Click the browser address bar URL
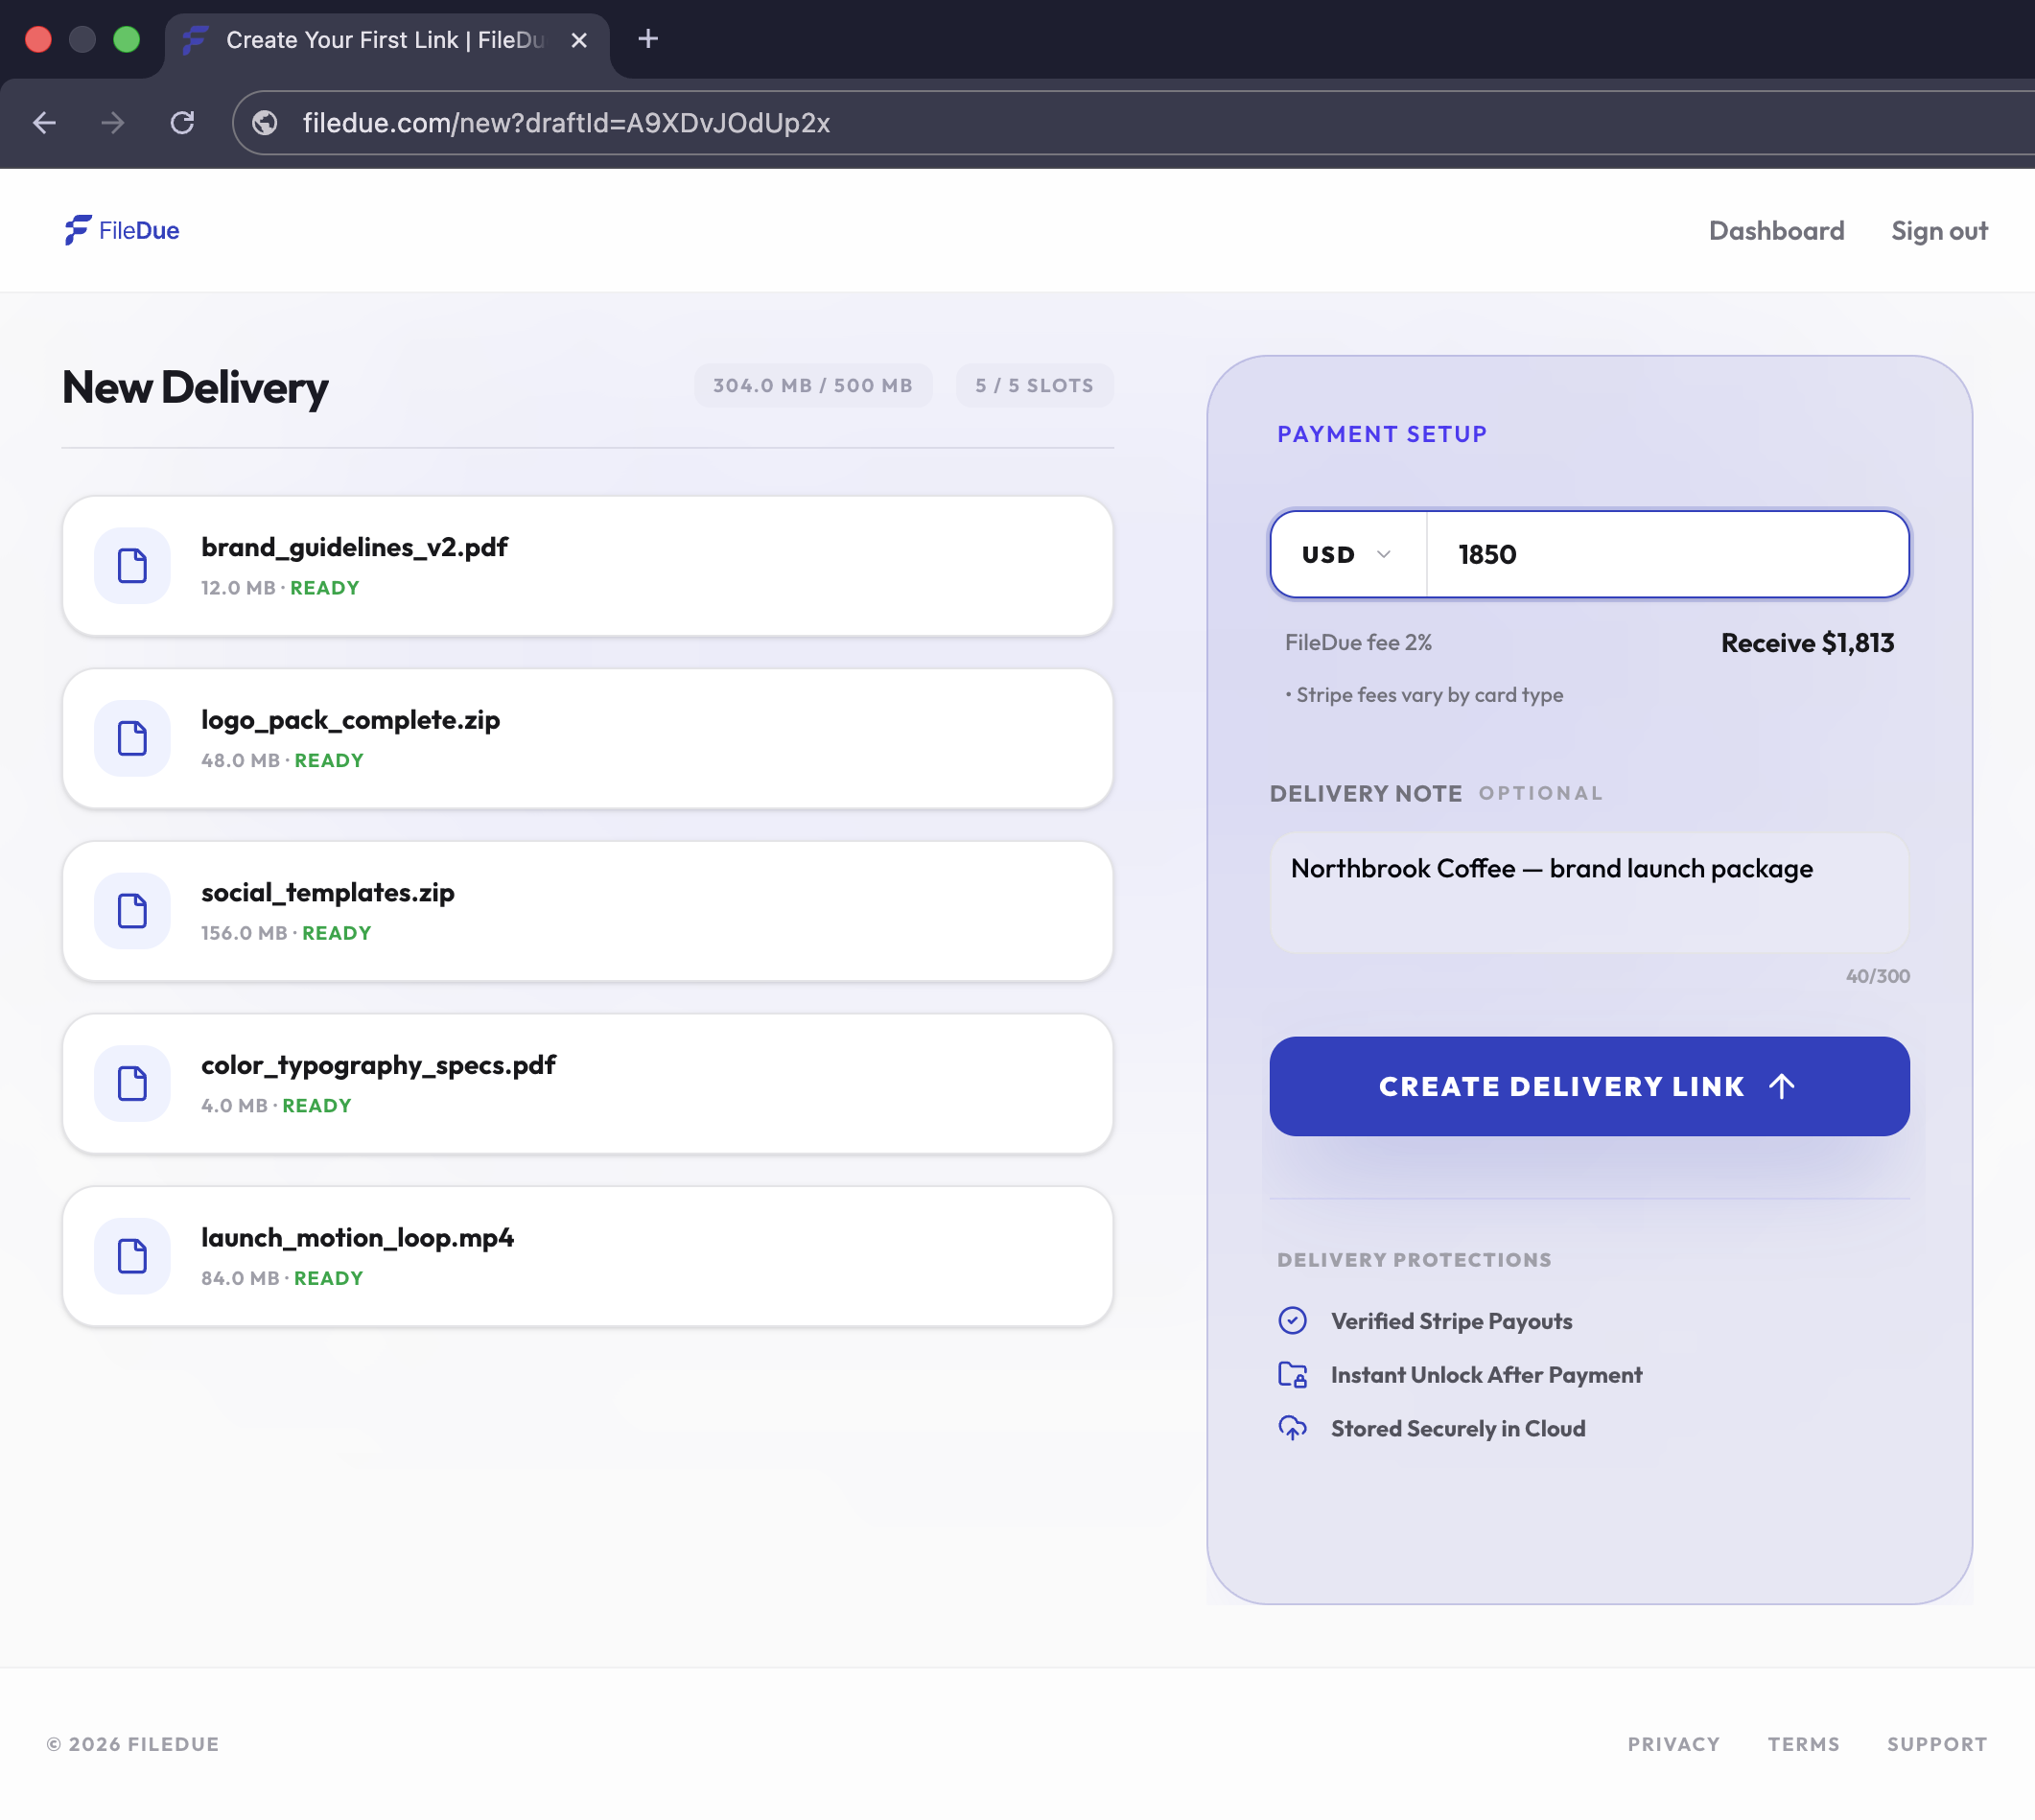This screenshot has height=1820, width=2035. coord(566,123)
